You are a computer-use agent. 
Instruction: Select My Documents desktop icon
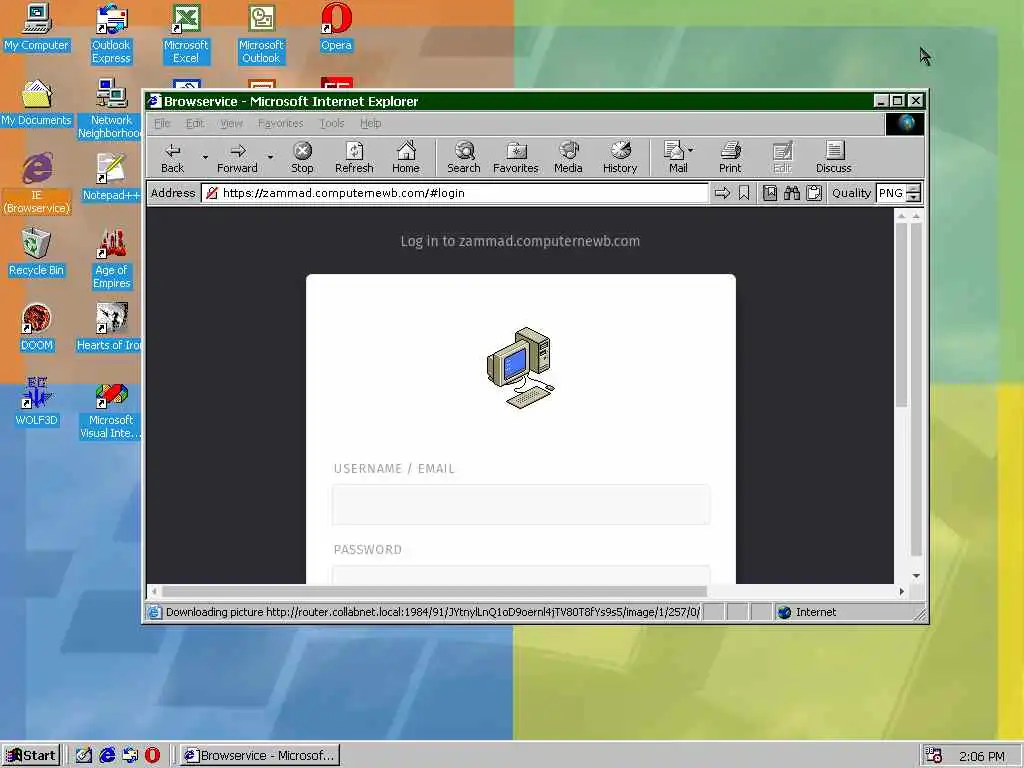pos(37,103)
